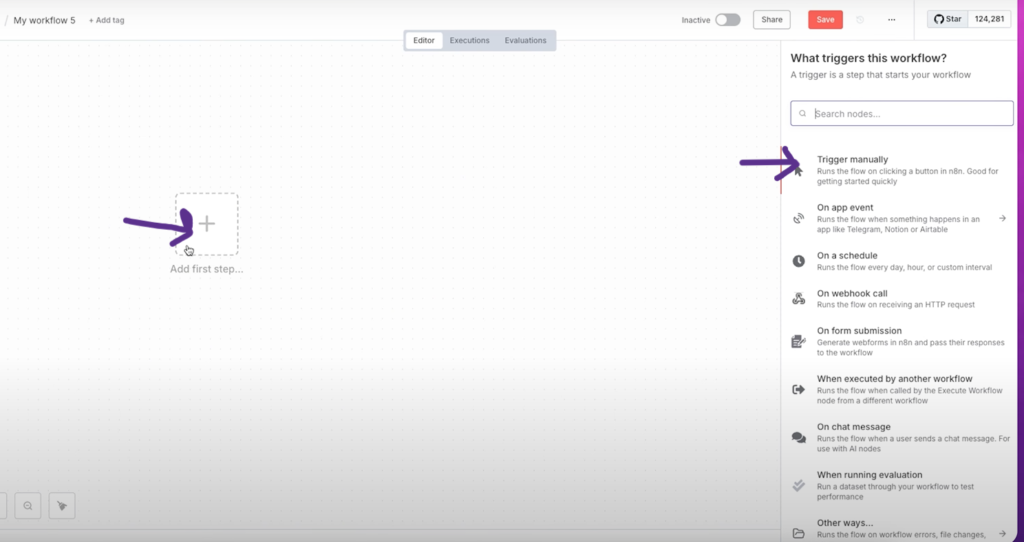The width and height of the screenshot is (1024, 542).
Task: Click the Other ways... title text
Action: pyautogui.click(x=845, y=522)
